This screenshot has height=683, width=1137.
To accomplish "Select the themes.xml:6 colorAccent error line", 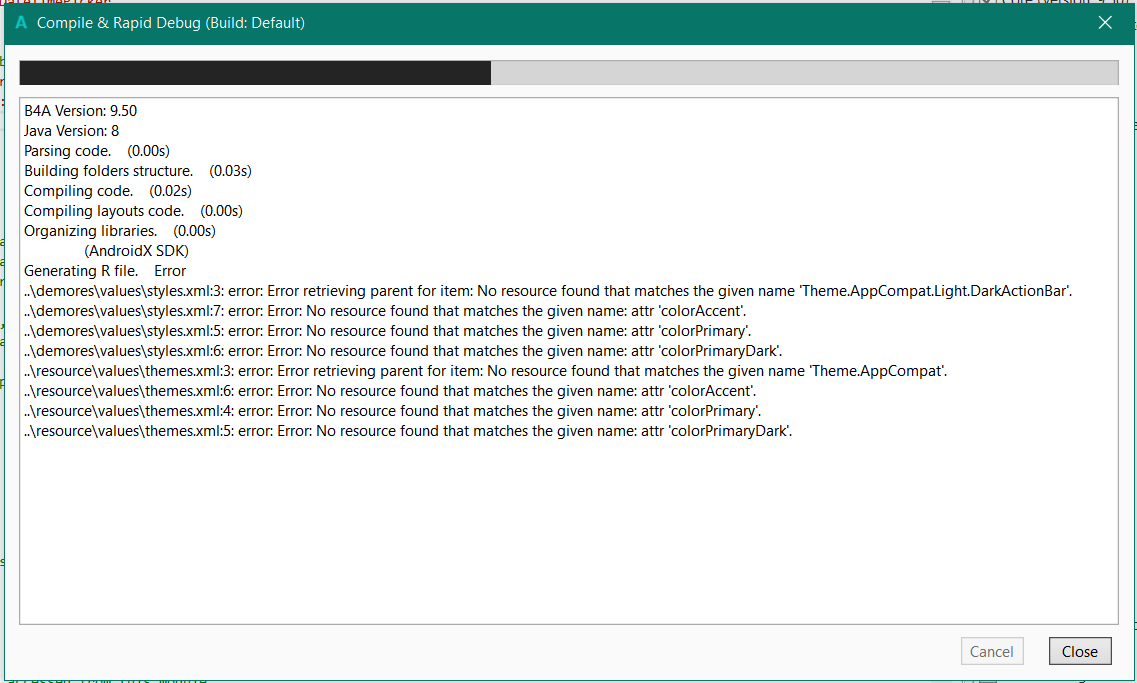I will coord(390,391).
